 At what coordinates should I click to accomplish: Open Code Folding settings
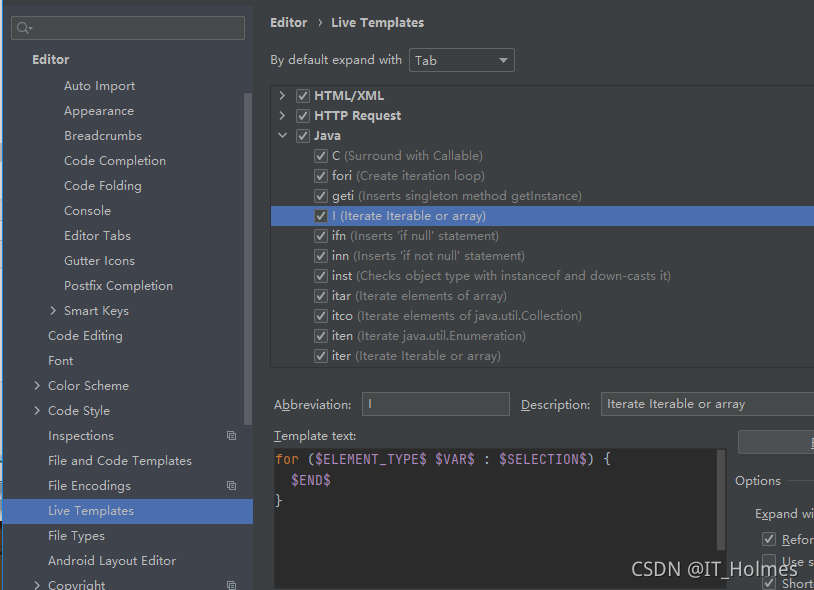[x=102, y=186]
